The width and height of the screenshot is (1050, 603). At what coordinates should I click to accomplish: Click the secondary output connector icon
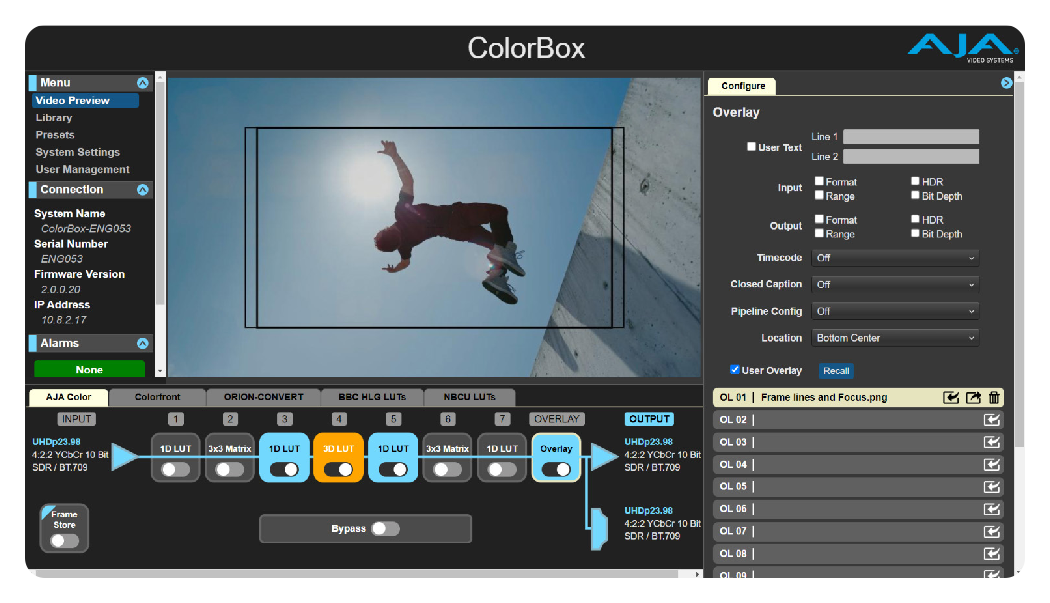coord(599,529)
